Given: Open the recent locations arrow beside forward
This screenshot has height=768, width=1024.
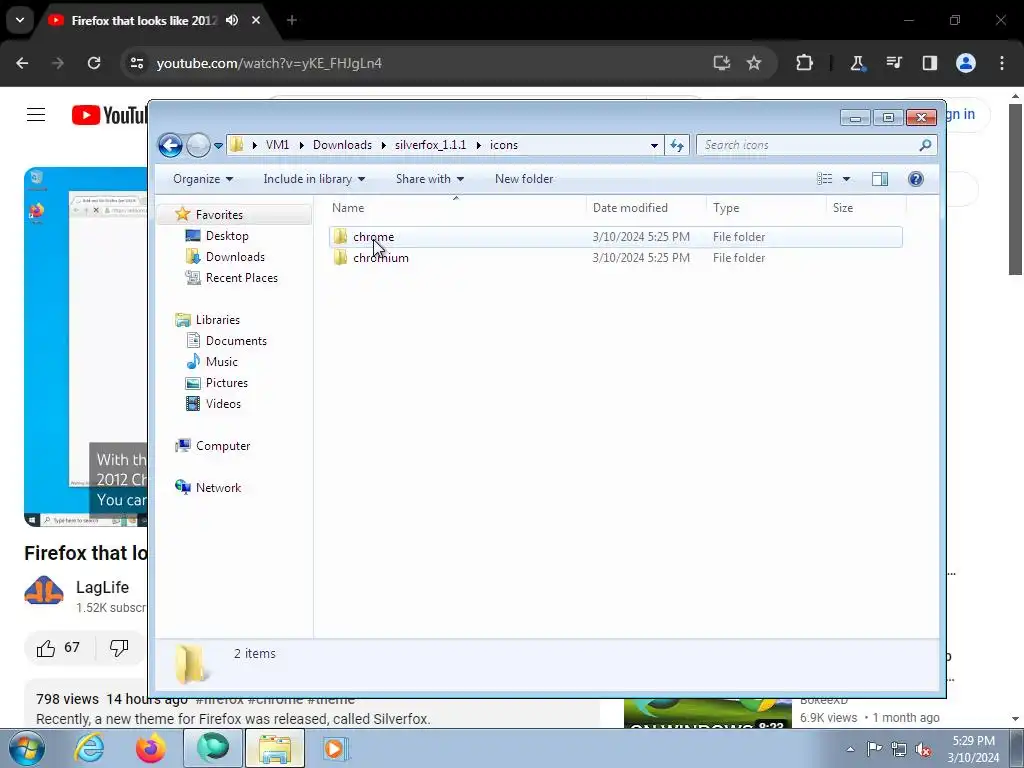Looking at the screenshot, I should tap(218, 146).
